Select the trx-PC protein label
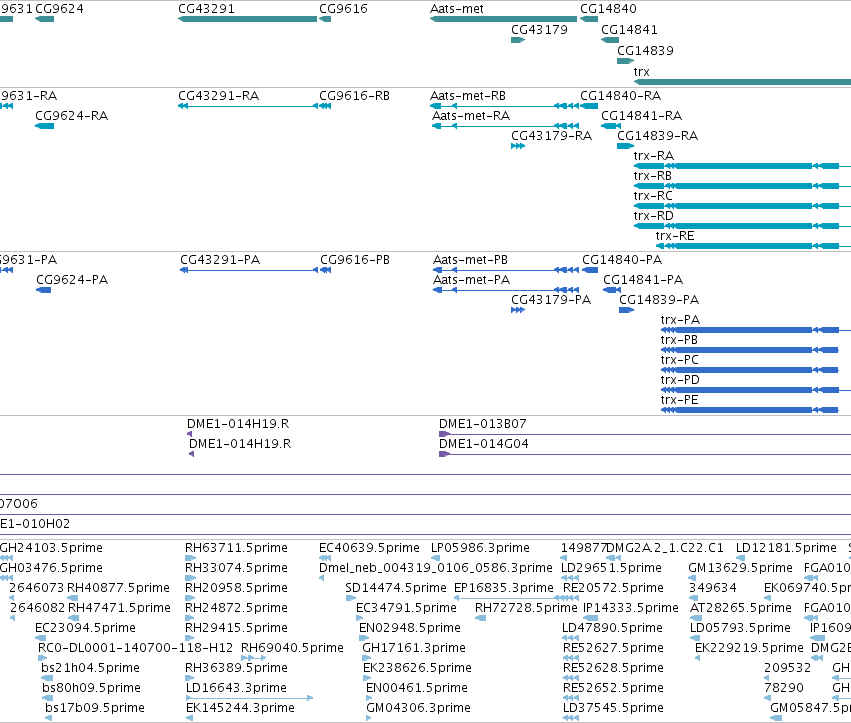This screenshot has height=723, width=851. (x=679, y=360)
